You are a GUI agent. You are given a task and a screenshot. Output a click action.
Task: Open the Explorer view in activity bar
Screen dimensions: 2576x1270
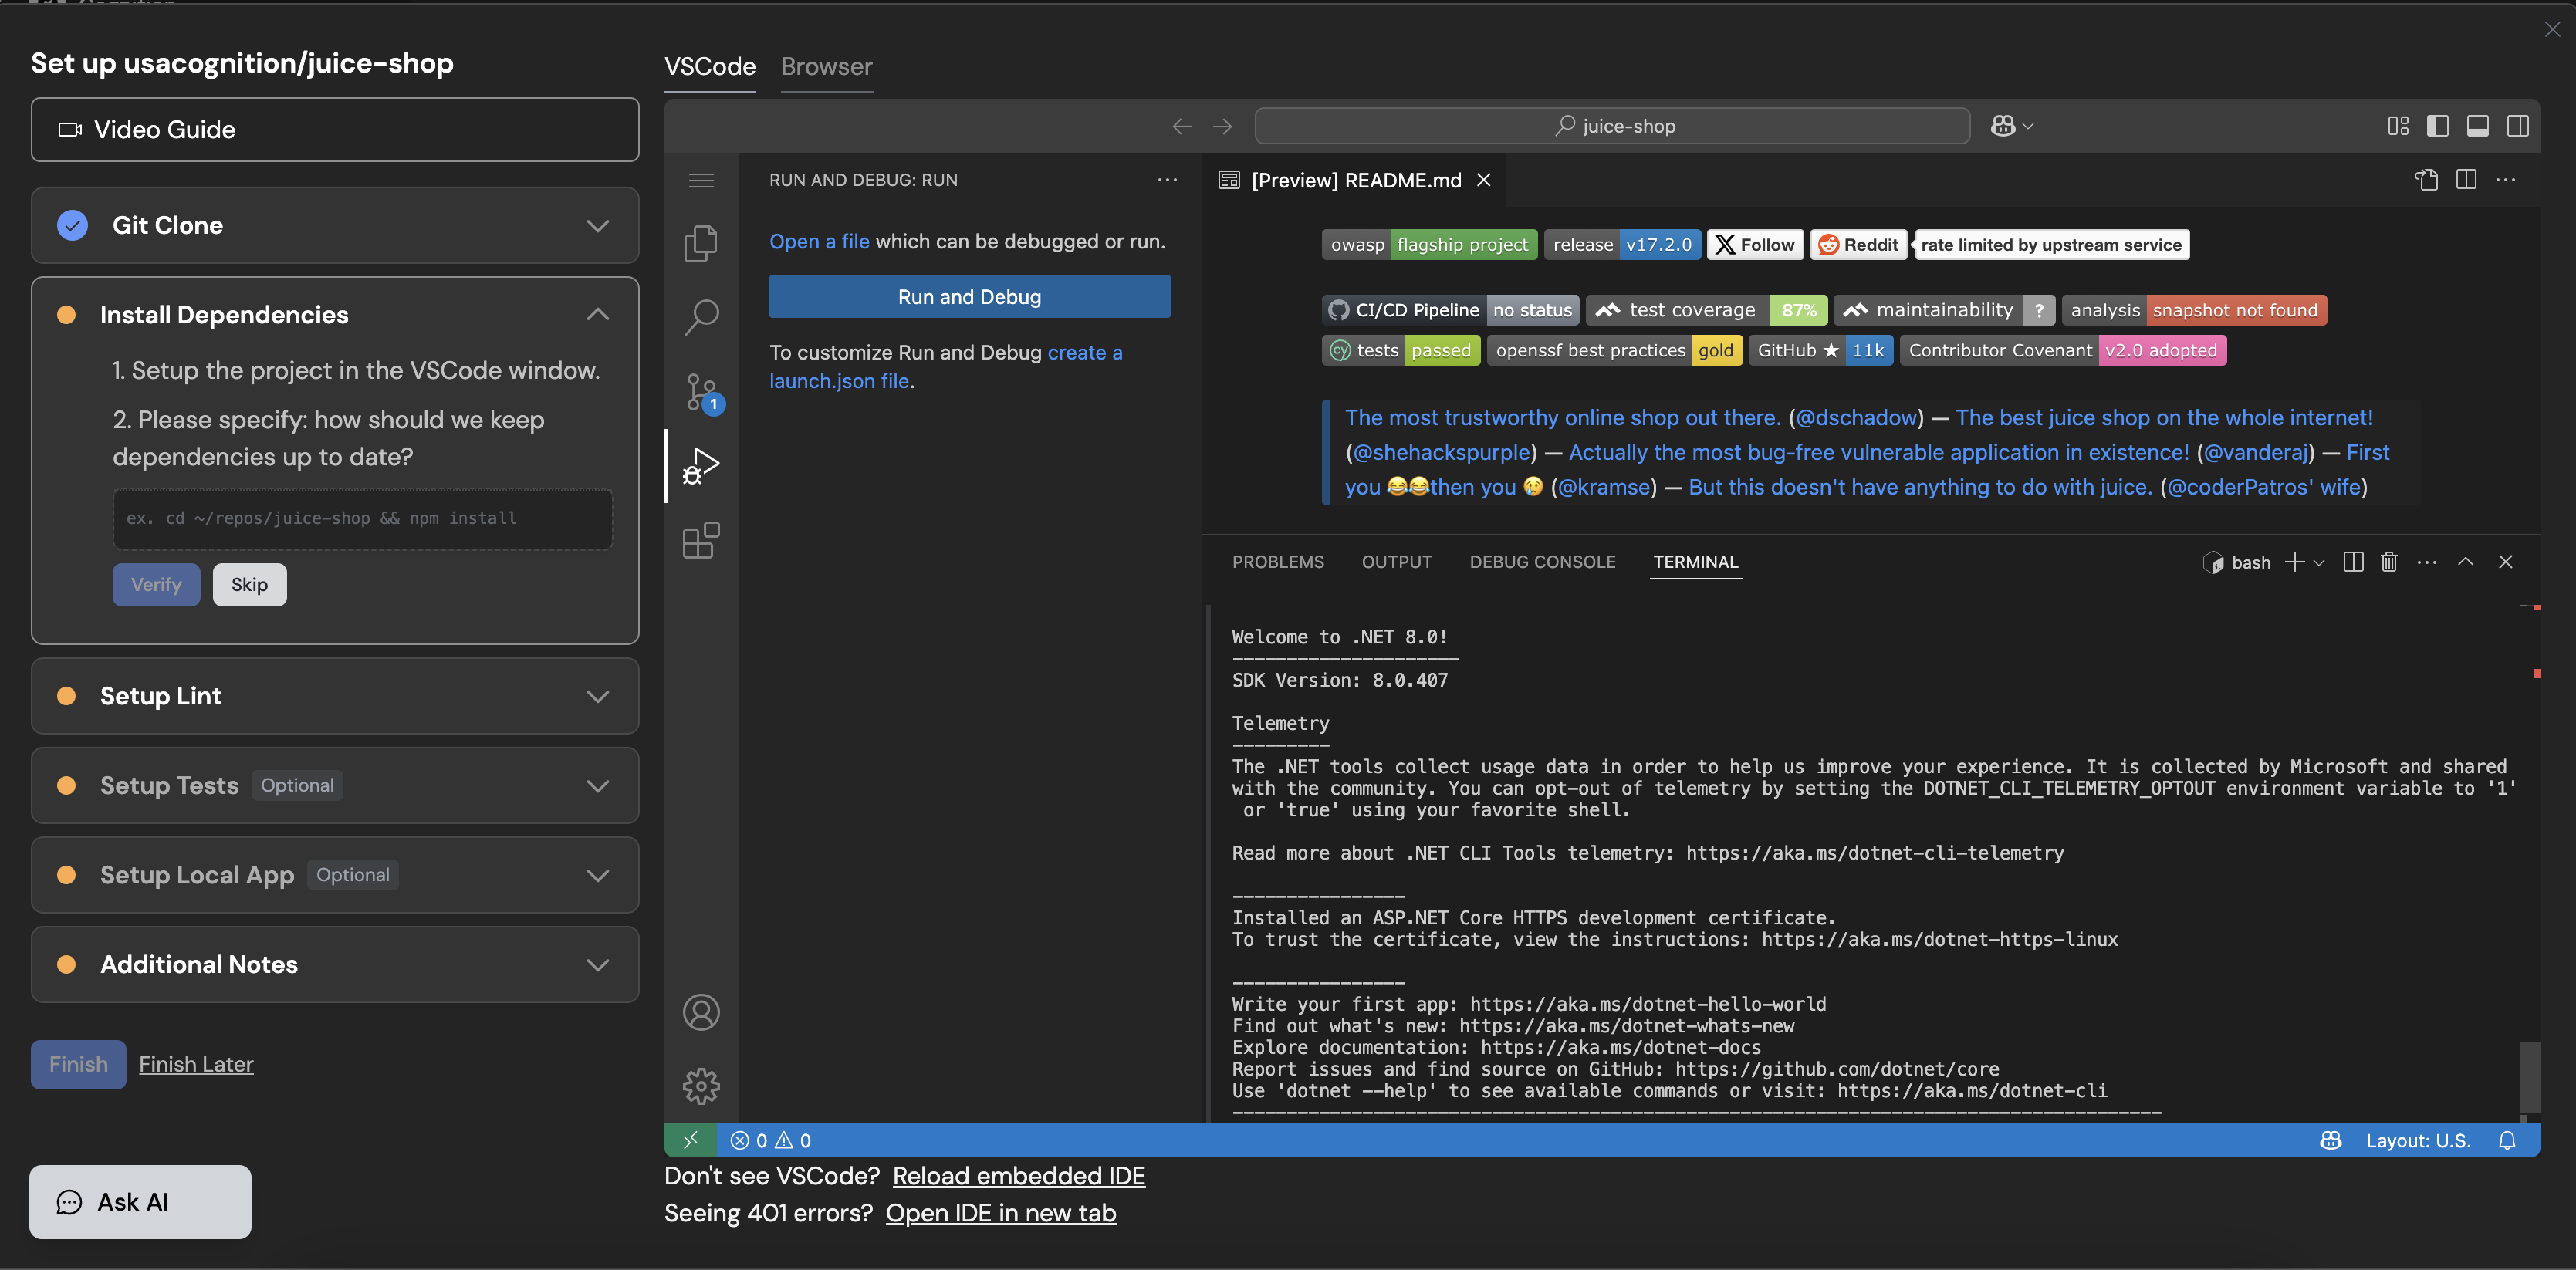pos(701,243)
